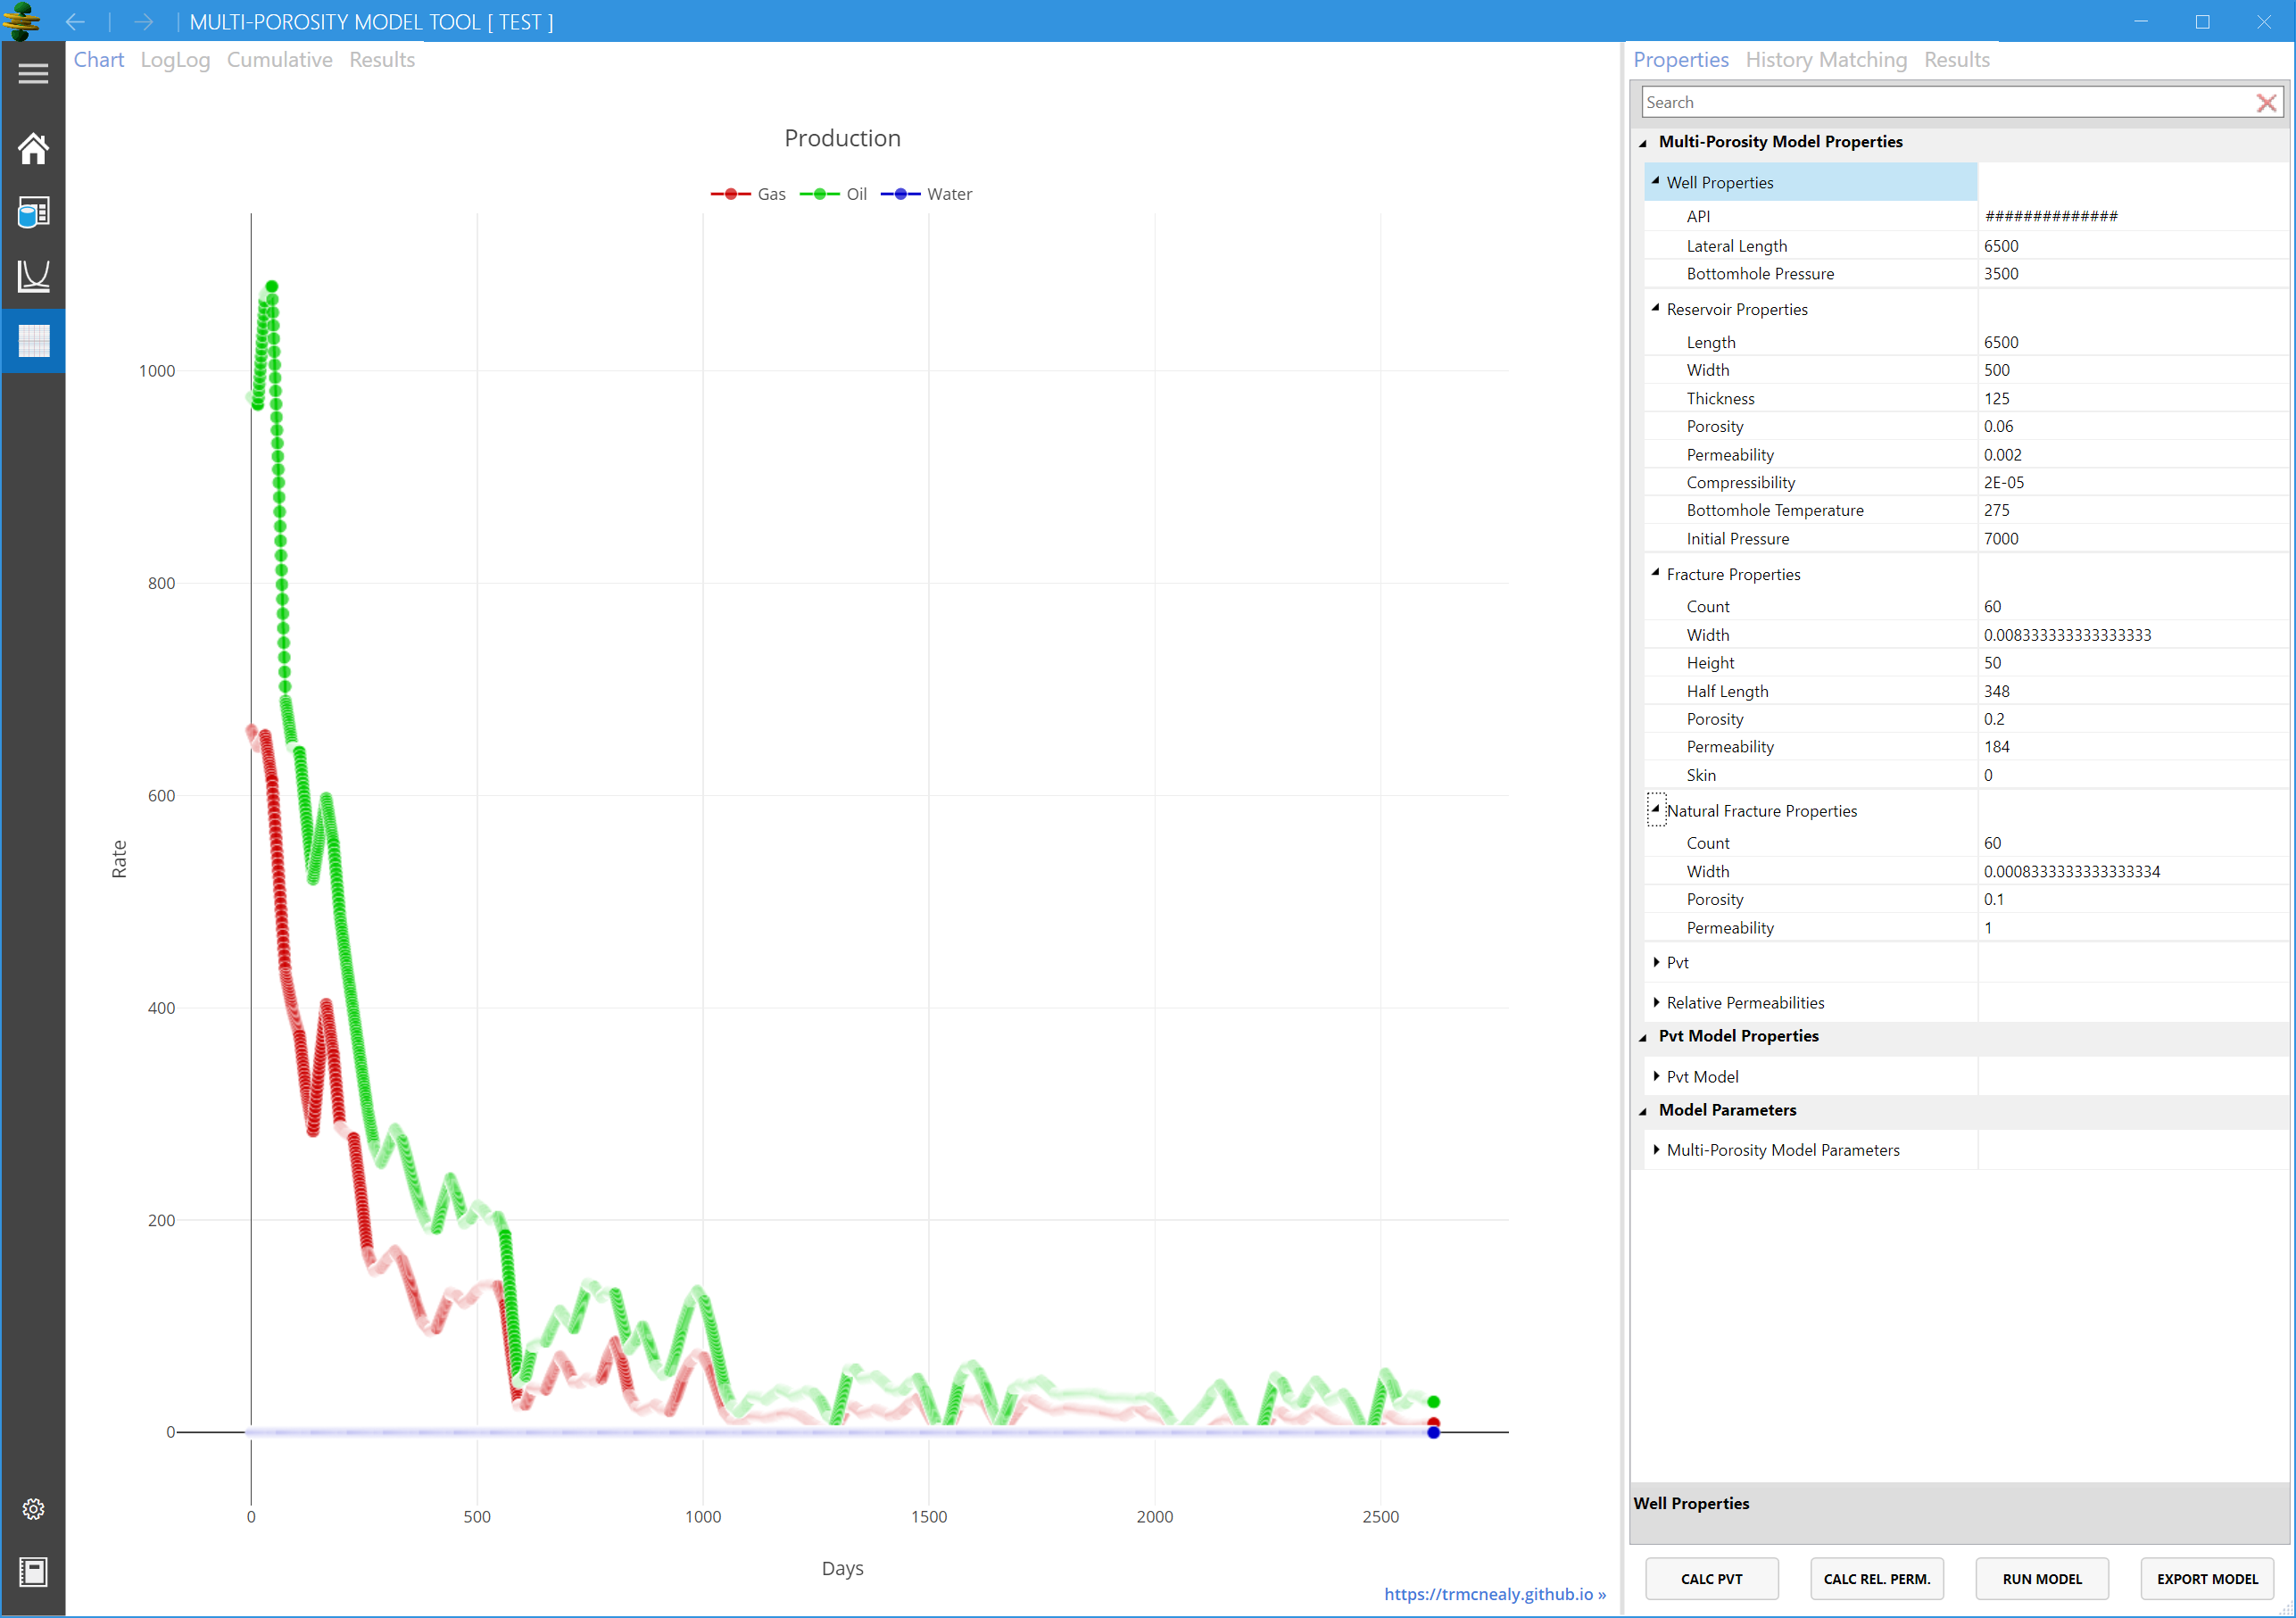
Task: Open the History Matching tab
Action: [x=1825, y=60]
